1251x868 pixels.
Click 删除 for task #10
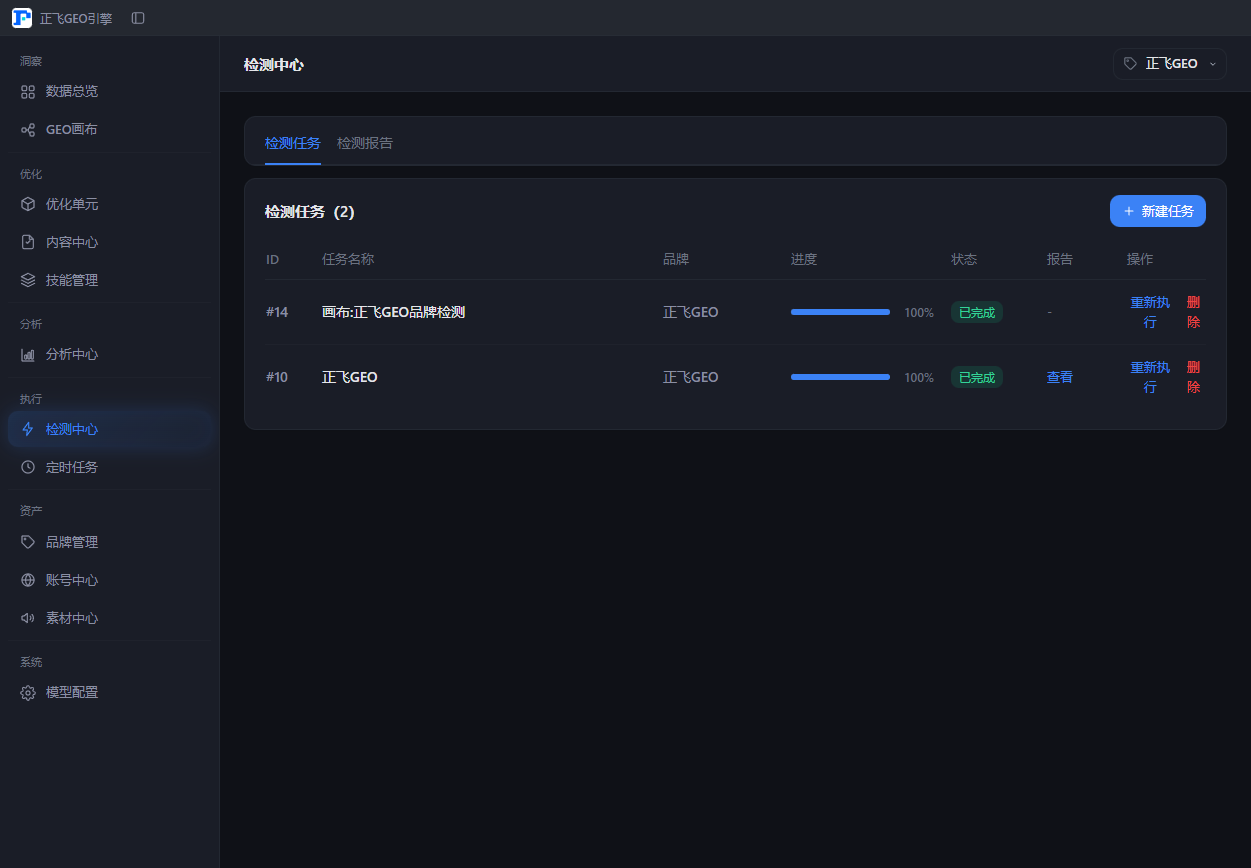click(1193, 377)
